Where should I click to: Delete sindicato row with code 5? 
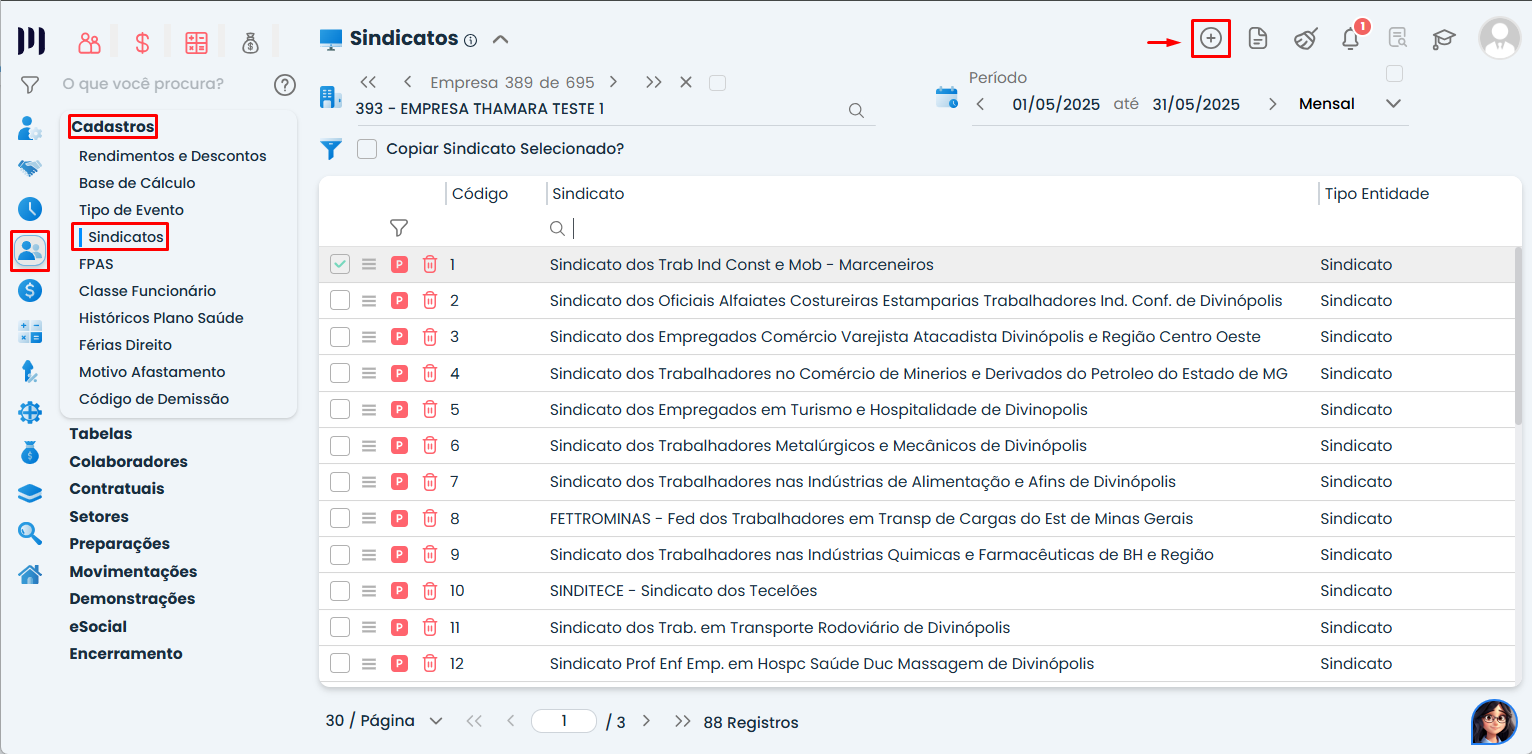tap(430, 410)
